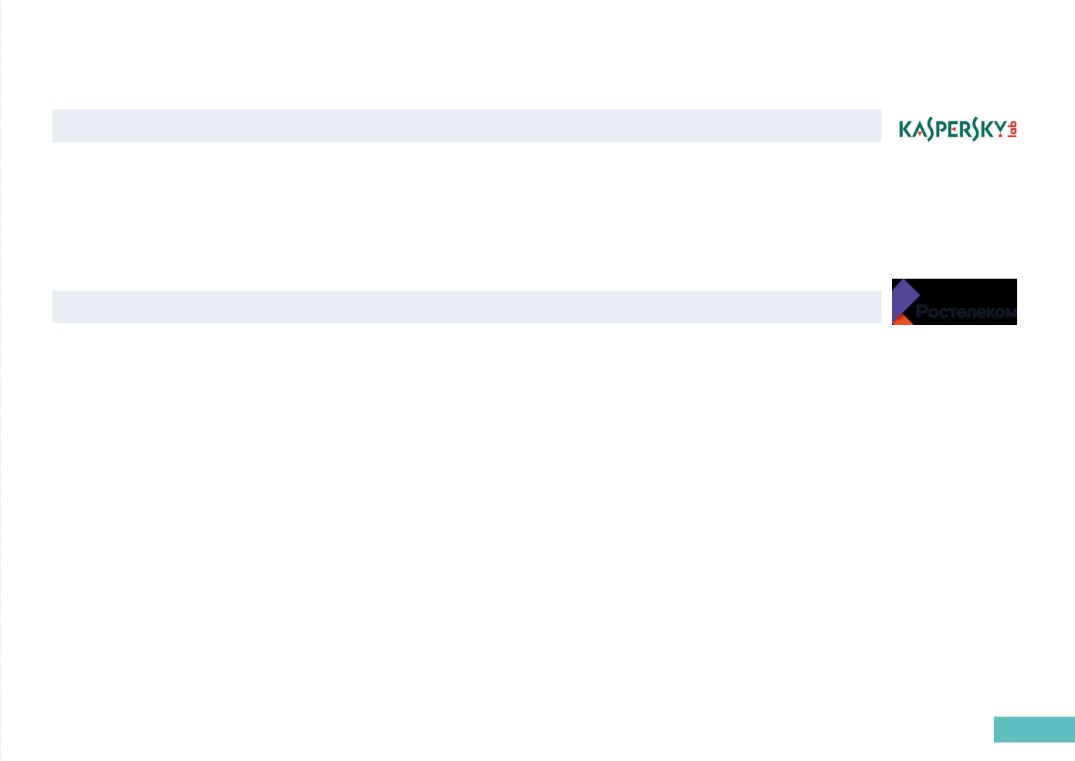The width and height of the screenshot is (1075, 761).
Task: Click the red triangle under Kaspersky's A
Action: pyautogui.click(x=919, y=133)
